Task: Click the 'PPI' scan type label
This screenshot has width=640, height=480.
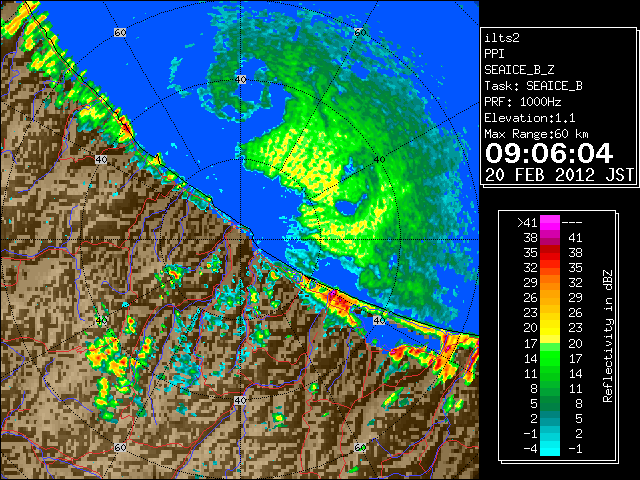Action: 494,54
